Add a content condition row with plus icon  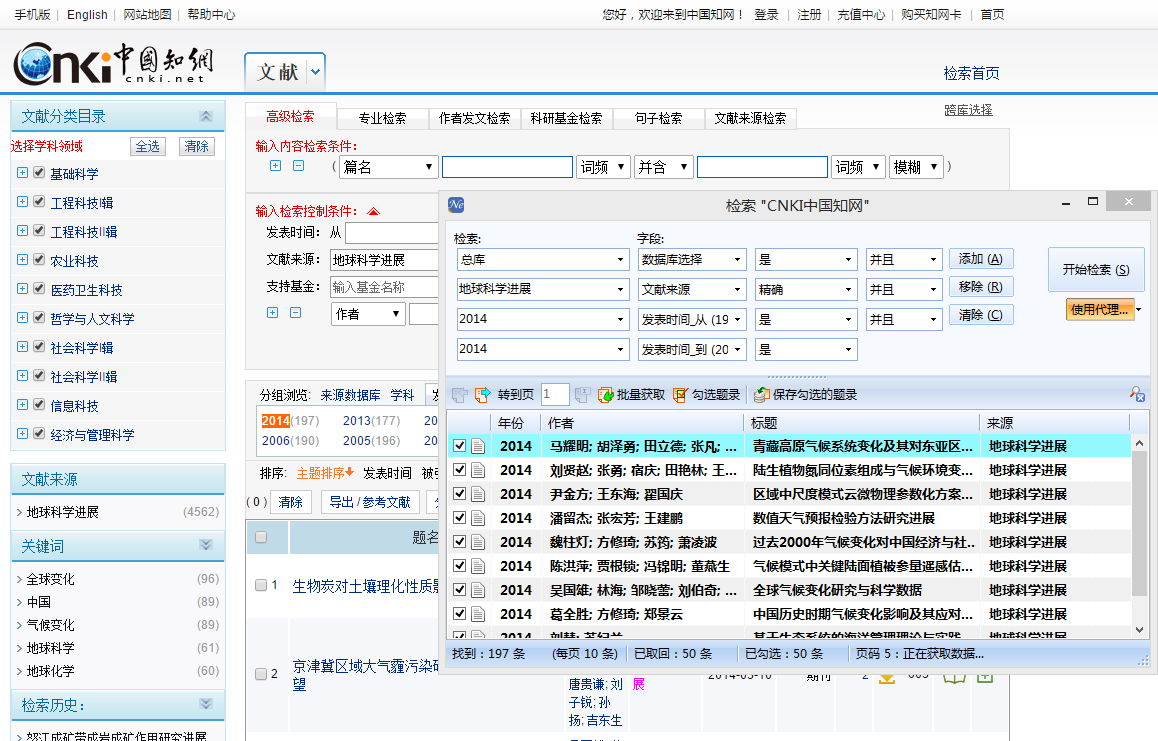coord(275,165)
